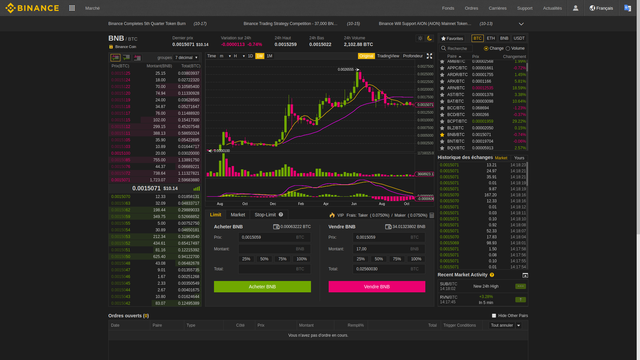Select the Limit order tab
The height and width of the screenshot is (360, 640).
(216, 214)
